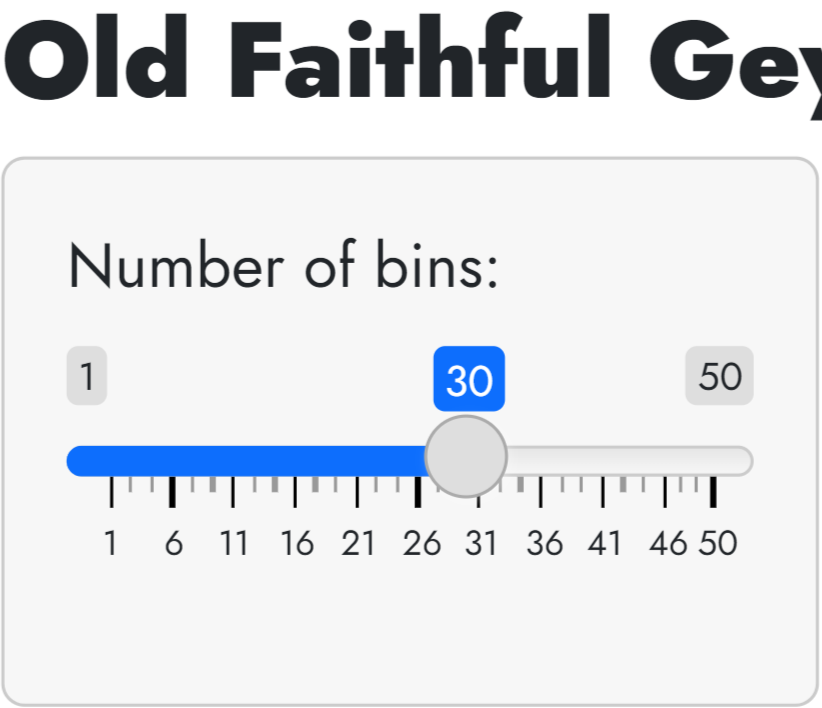This screenshot has height=708, width=822.
Task: Select the 16 tick label below the slider
Action: (296, 544)
